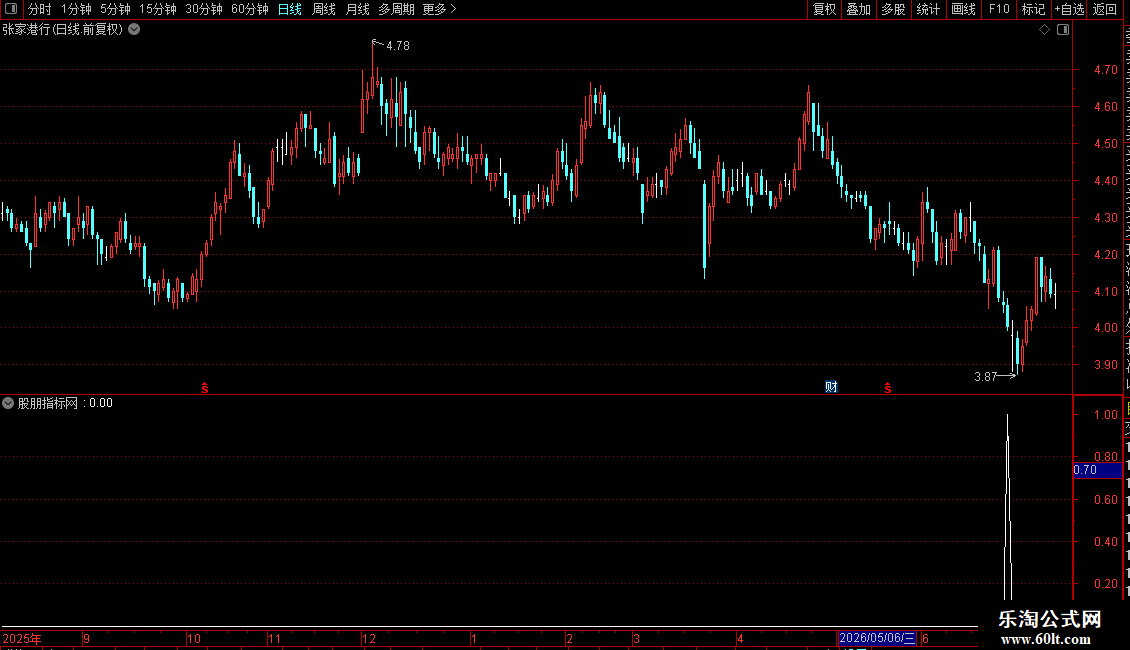Select the 15分钟 period tab
This screenshot has width=1130, height=650.
click(x=158, y=9)
